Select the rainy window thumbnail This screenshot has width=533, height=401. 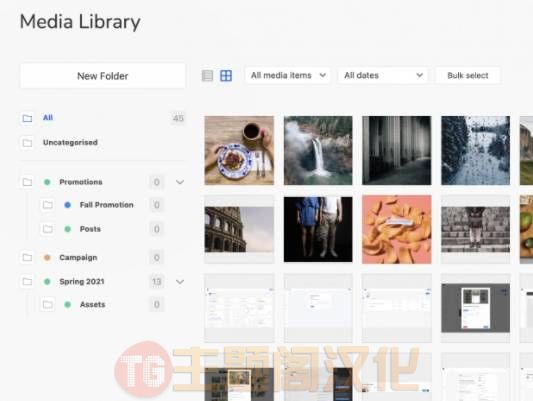(476, 150)
